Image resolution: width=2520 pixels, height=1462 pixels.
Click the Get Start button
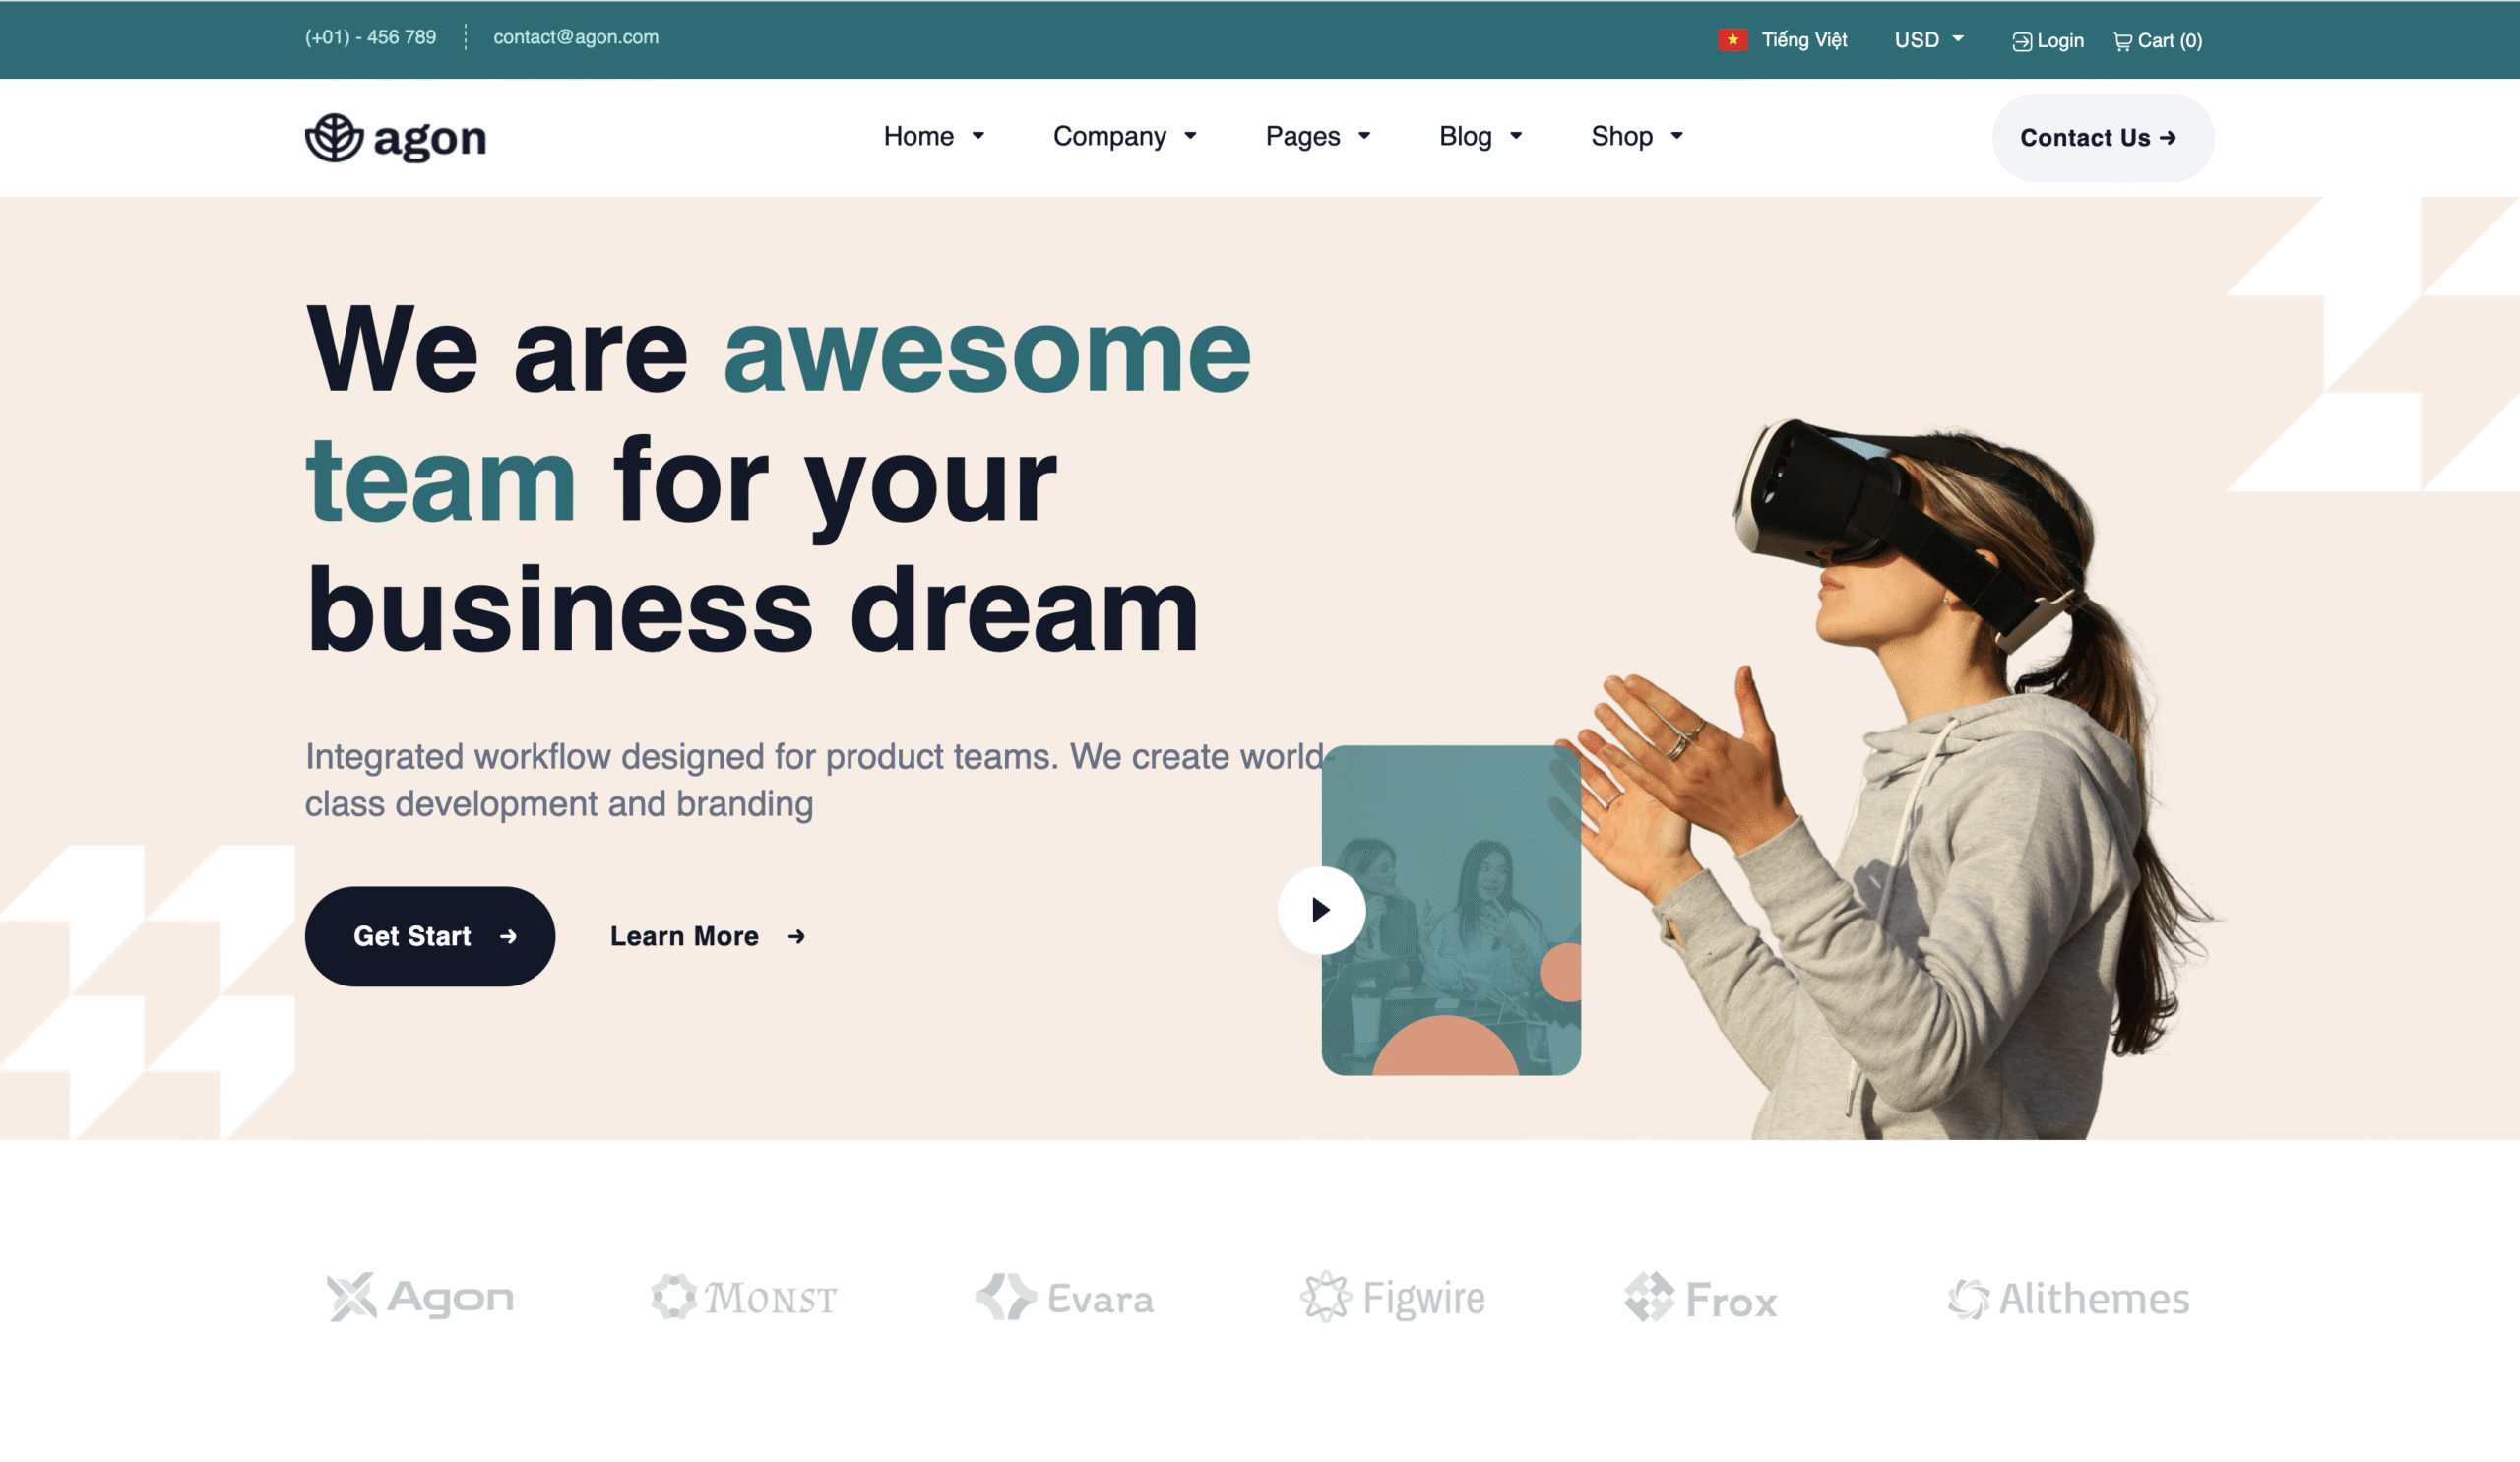tap(430, 936)
